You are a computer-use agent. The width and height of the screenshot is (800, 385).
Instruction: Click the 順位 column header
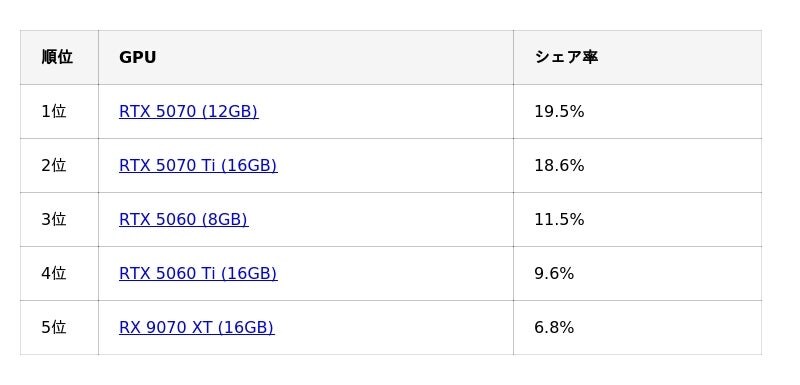click(x=59, y=57)
